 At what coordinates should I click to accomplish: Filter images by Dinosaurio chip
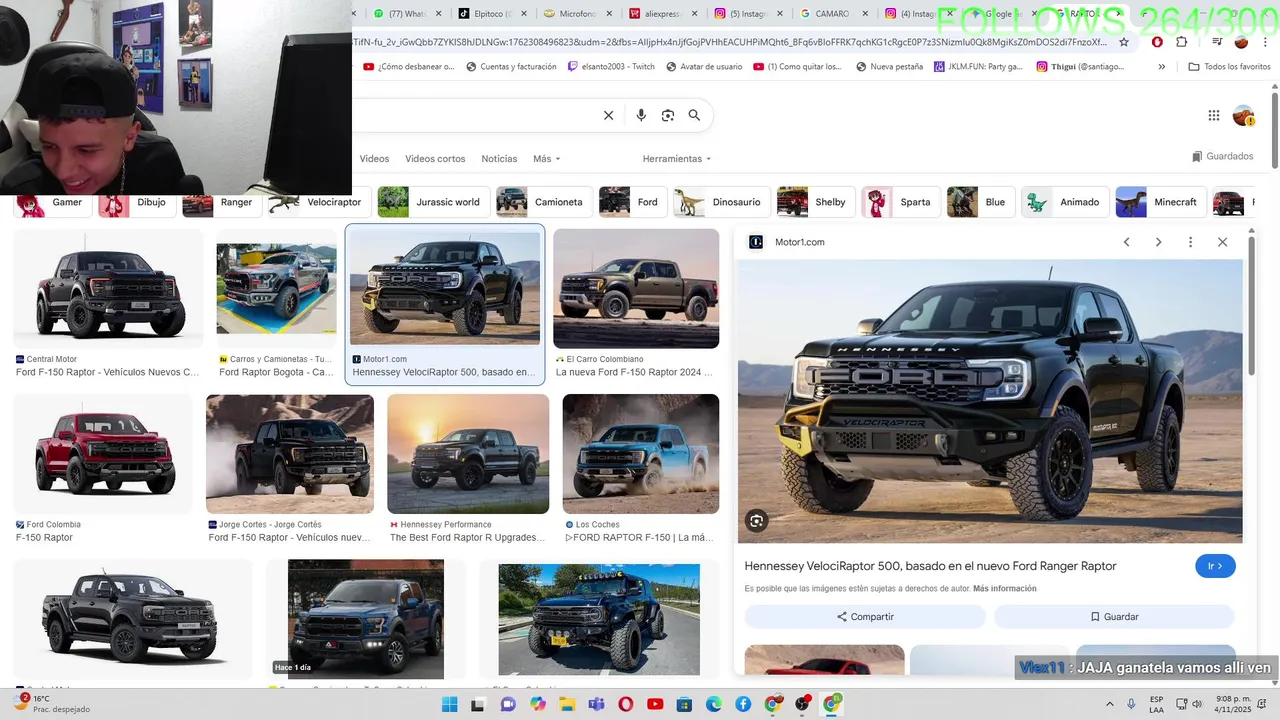click(722, 202)
